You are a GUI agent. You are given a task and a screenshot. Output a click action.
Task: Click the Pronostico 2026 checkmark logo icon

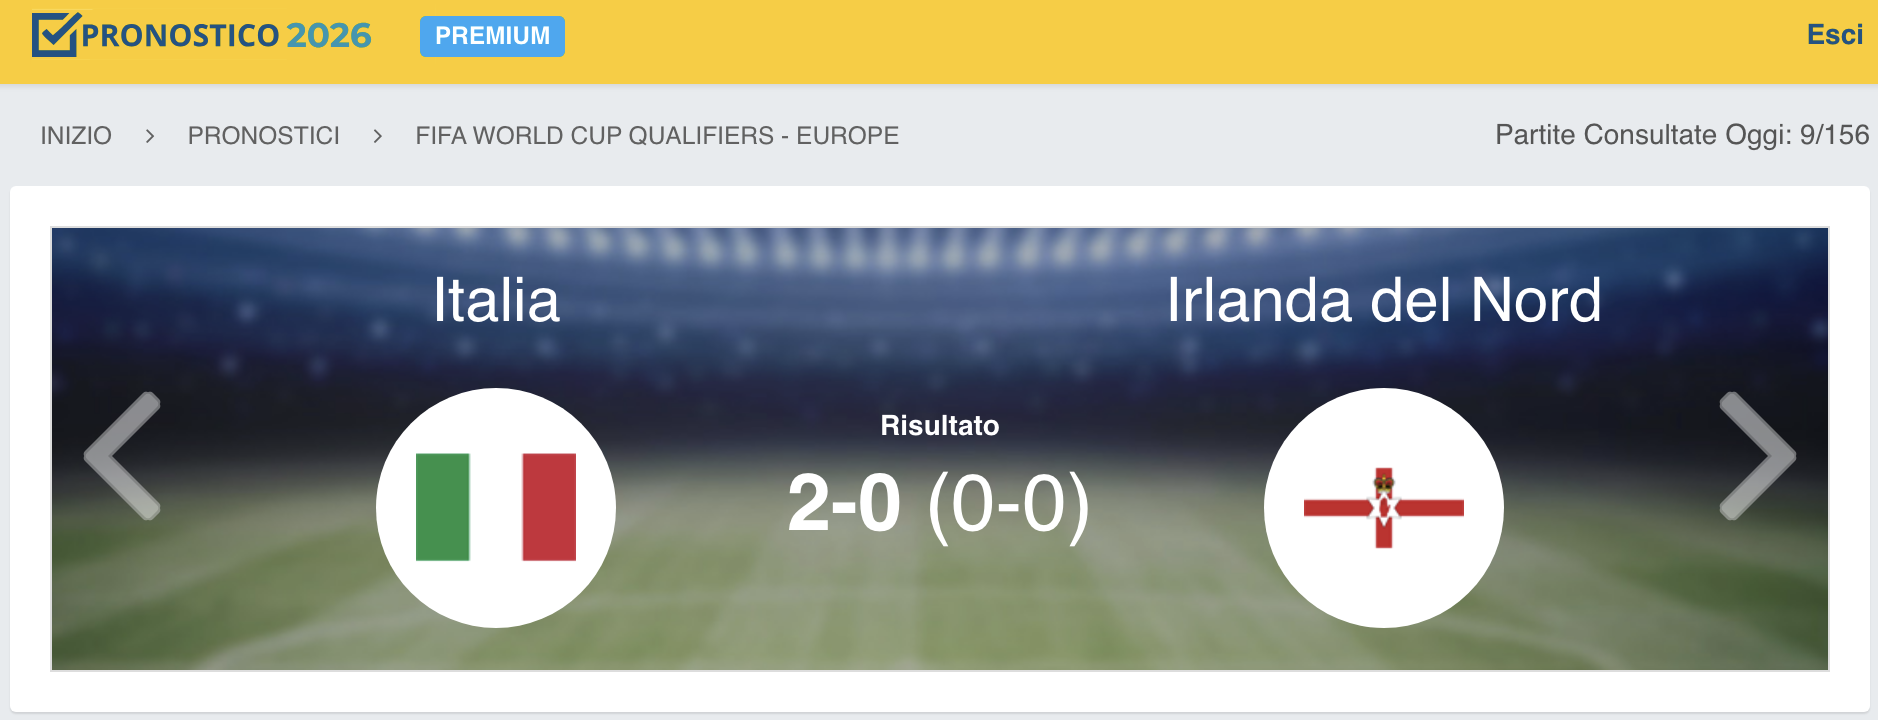[55, 35]
